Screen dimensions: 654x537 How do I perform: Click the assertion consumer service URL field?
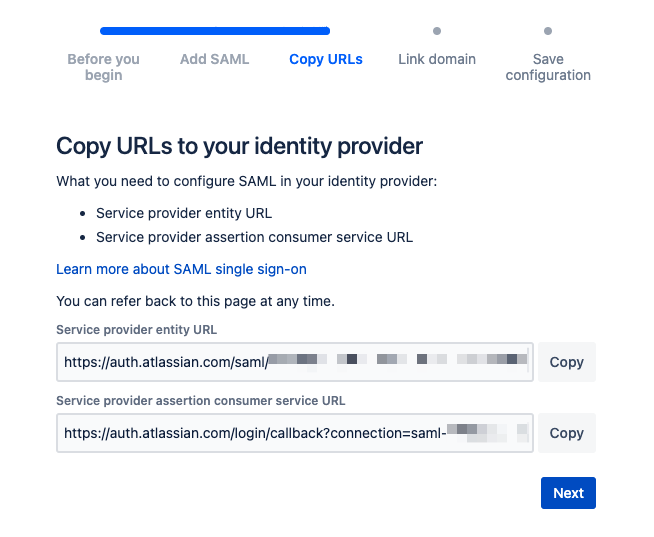coord(294,433)
